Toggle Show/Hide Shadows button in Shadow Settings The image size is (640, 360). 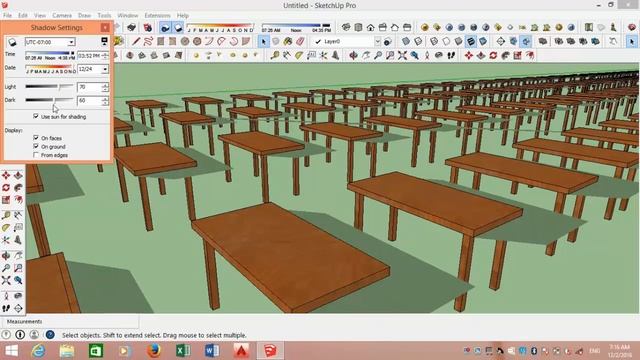[12, 42]
